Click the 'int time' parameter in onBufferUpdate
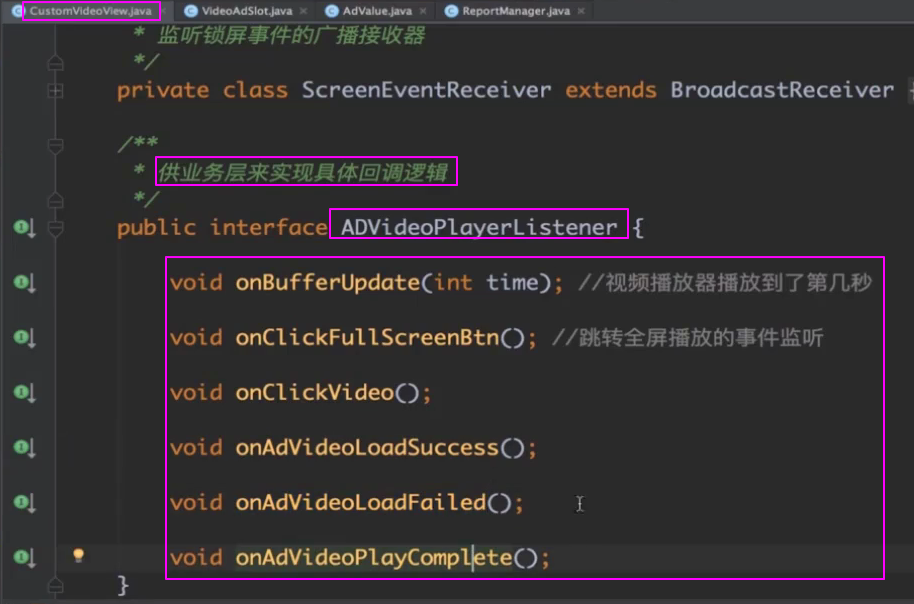This screenshot has height=604, width=914. click(x=486, y=283)
